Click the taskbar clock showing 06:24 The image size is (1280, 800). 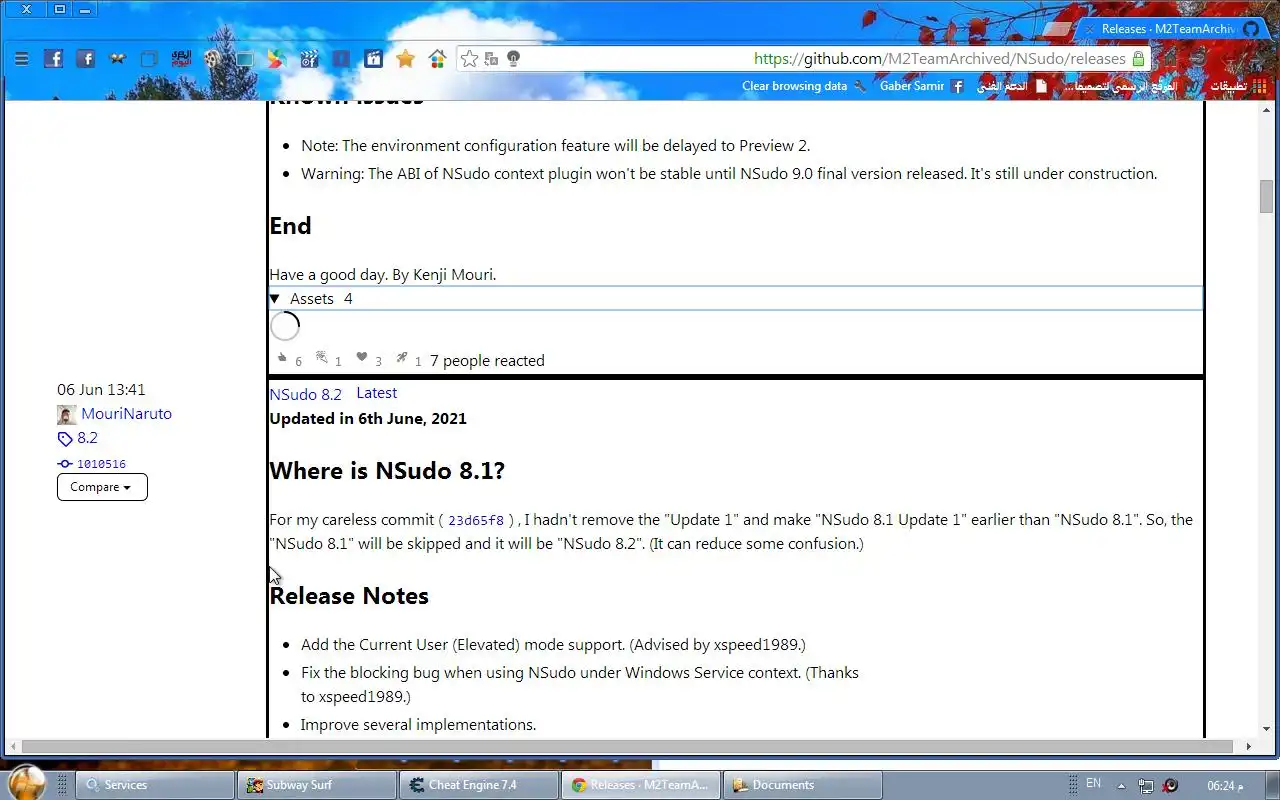(x=1225, y=786)
